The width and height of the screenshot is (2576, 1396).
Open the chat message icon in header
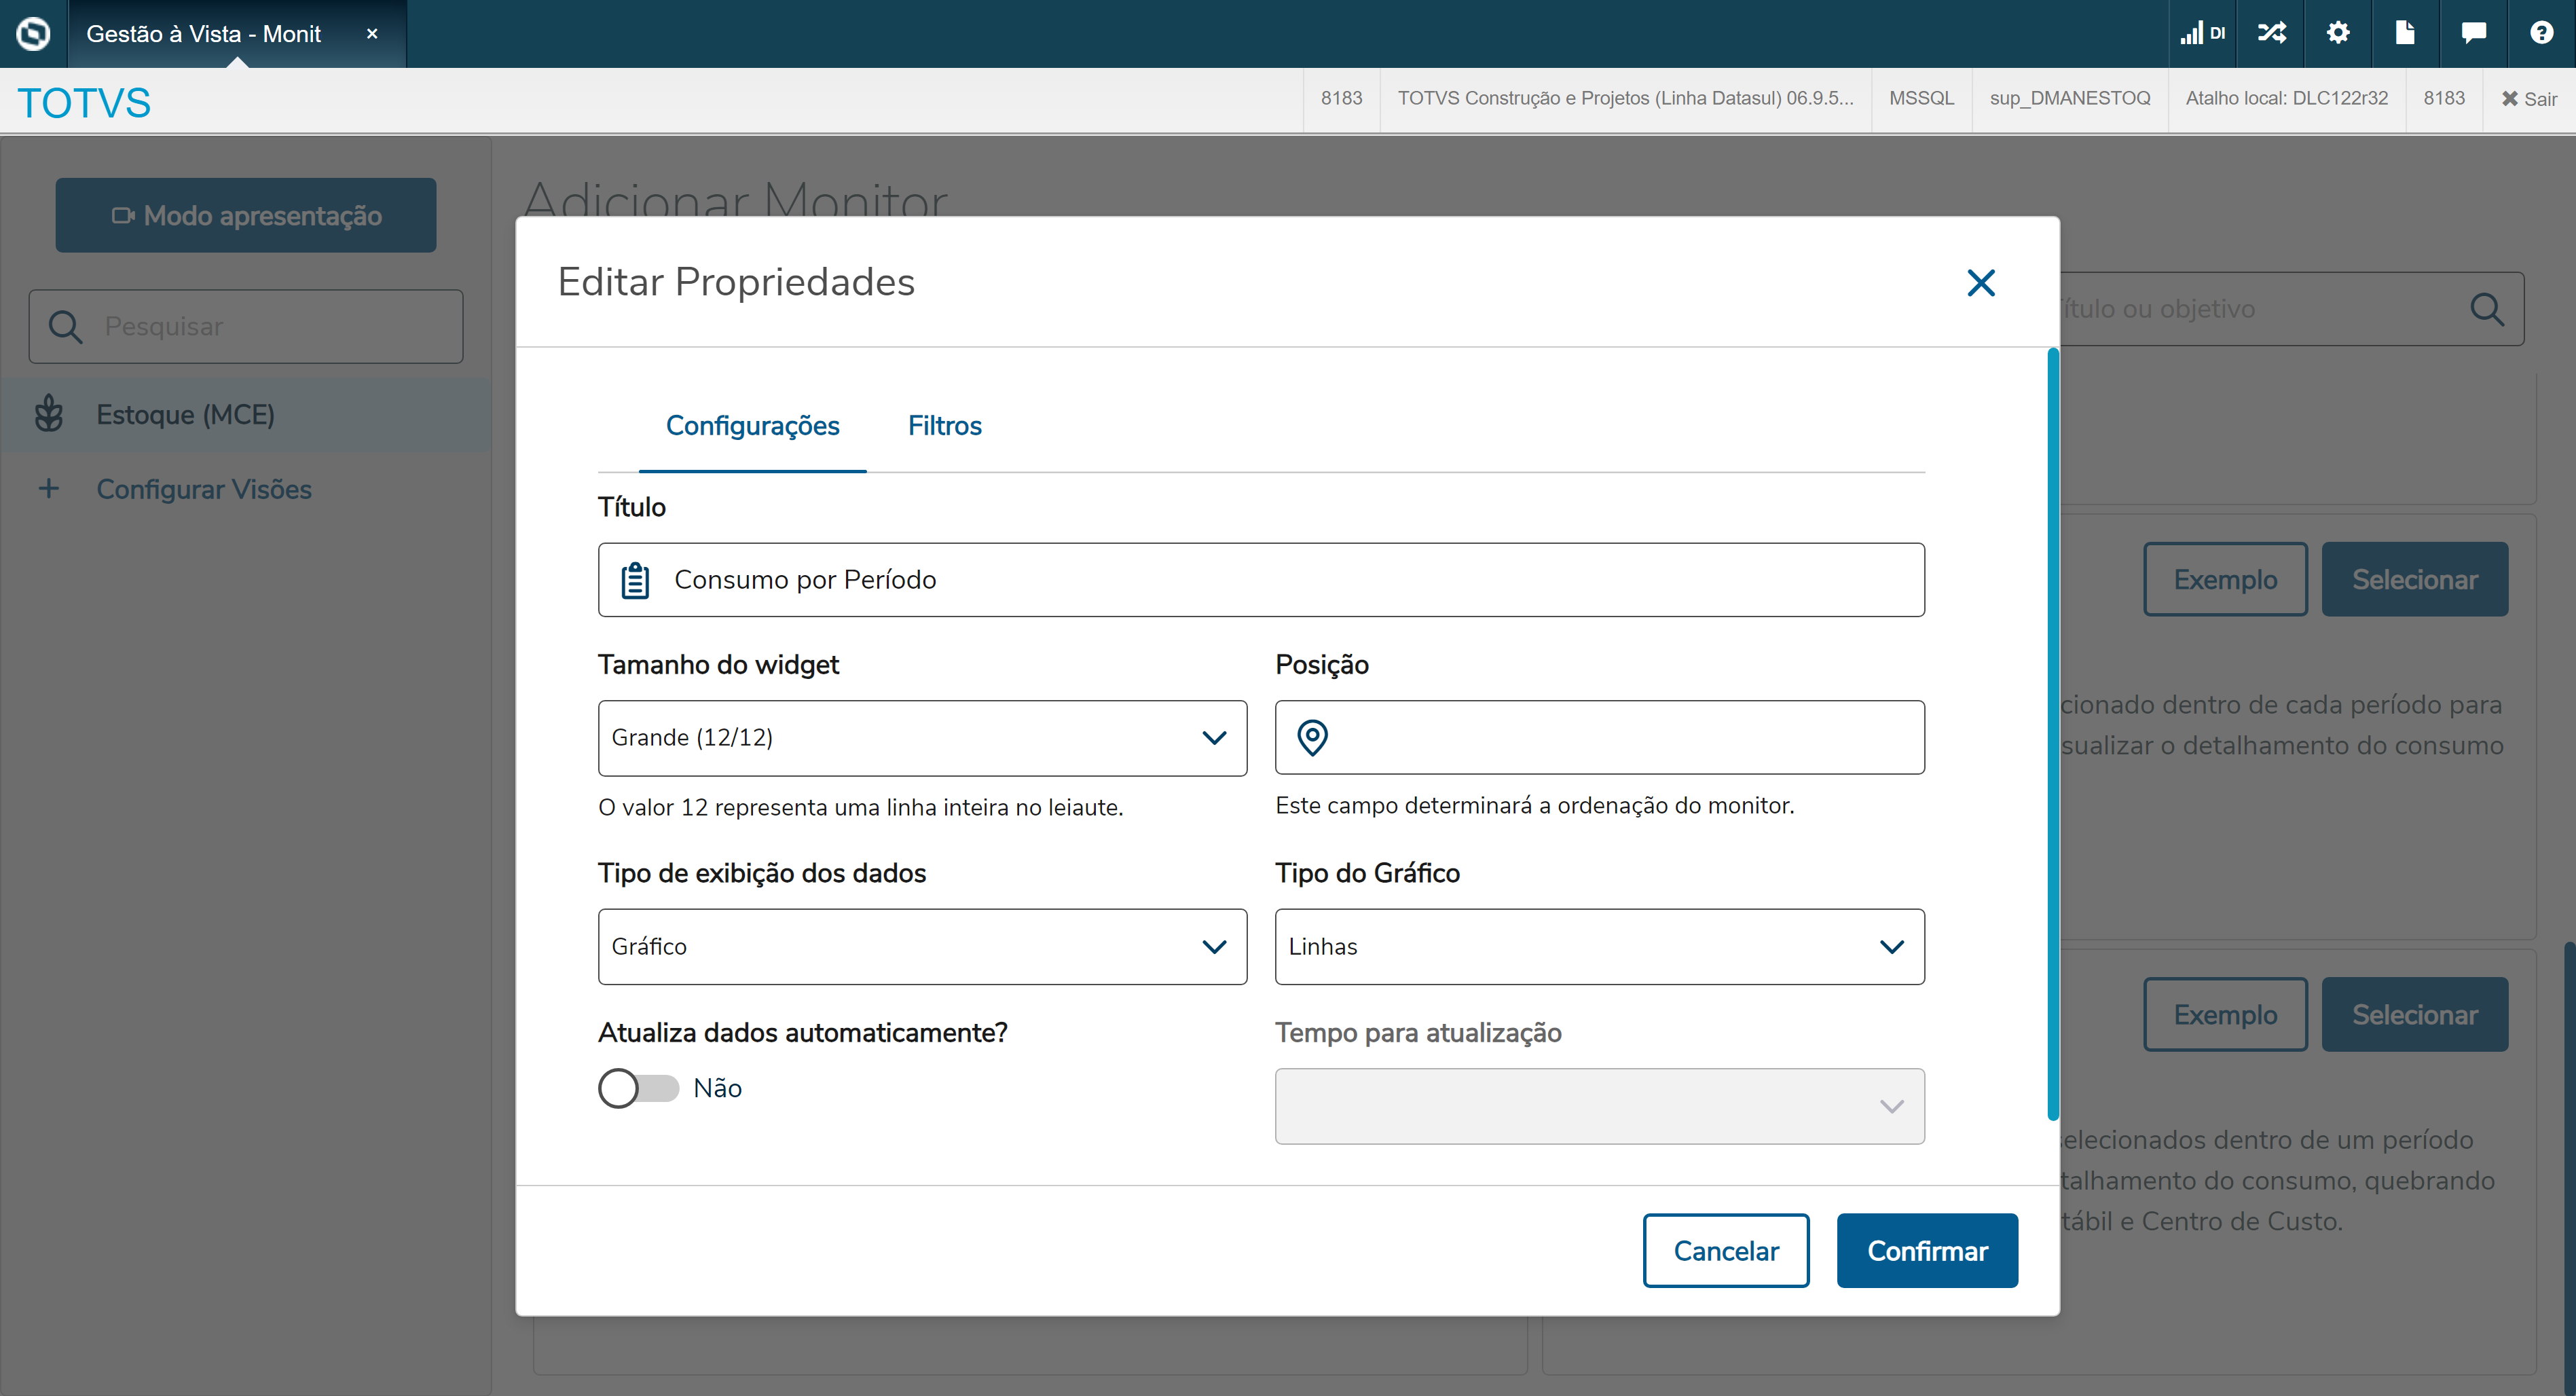click(x=2473, y=33)
